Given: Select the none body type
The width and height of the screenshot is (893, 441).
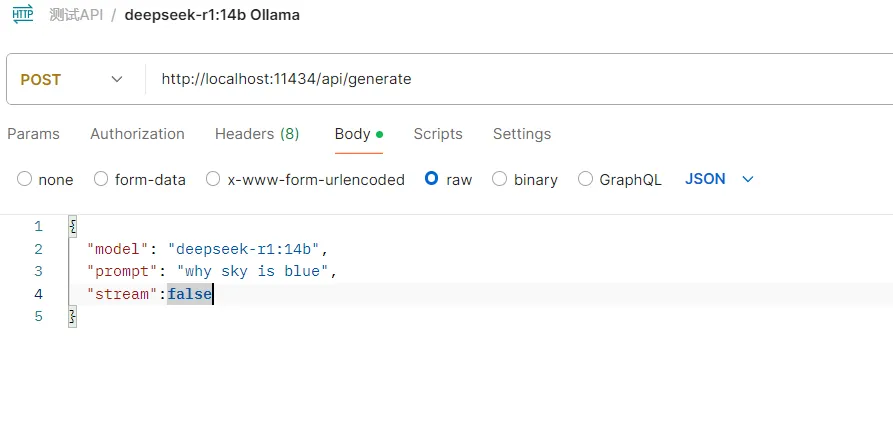Looking at the screenshot, I should pos(25,180).
